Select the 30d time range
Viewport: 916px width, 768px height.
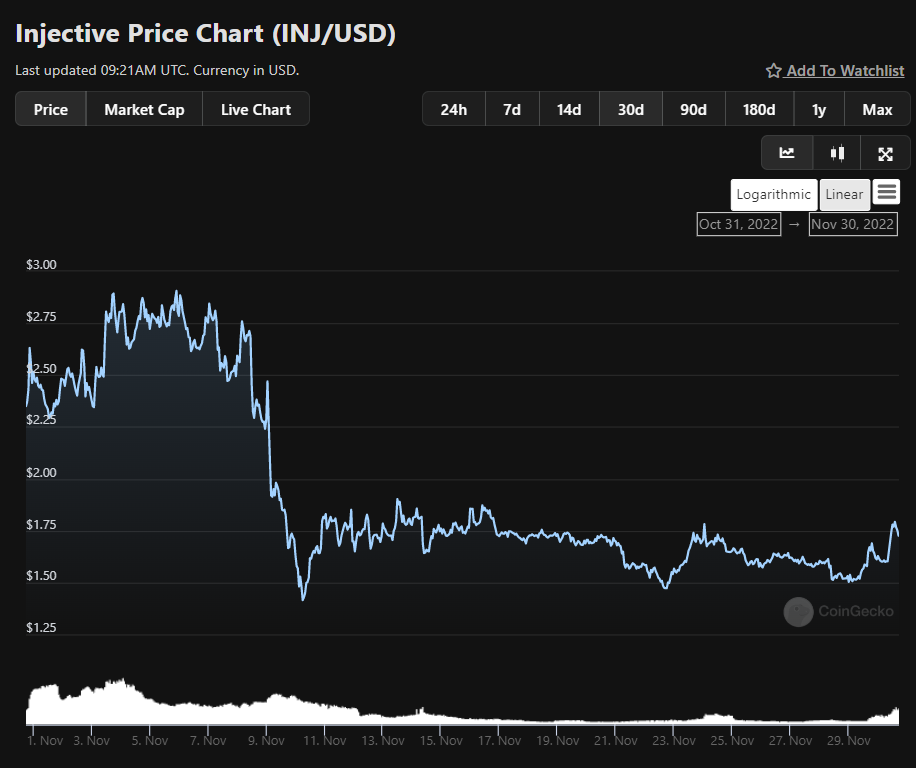631,109
